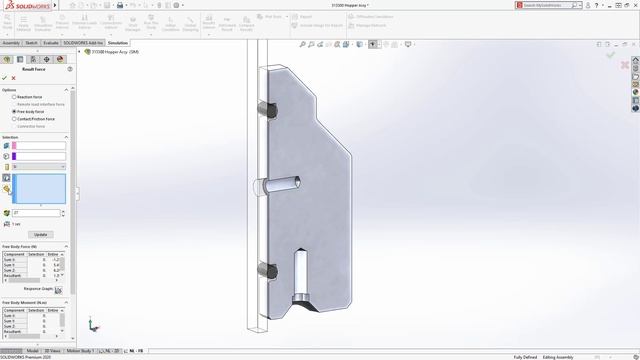Open the help question mark in title bar
640x360 pixels.
coord(597,5)
